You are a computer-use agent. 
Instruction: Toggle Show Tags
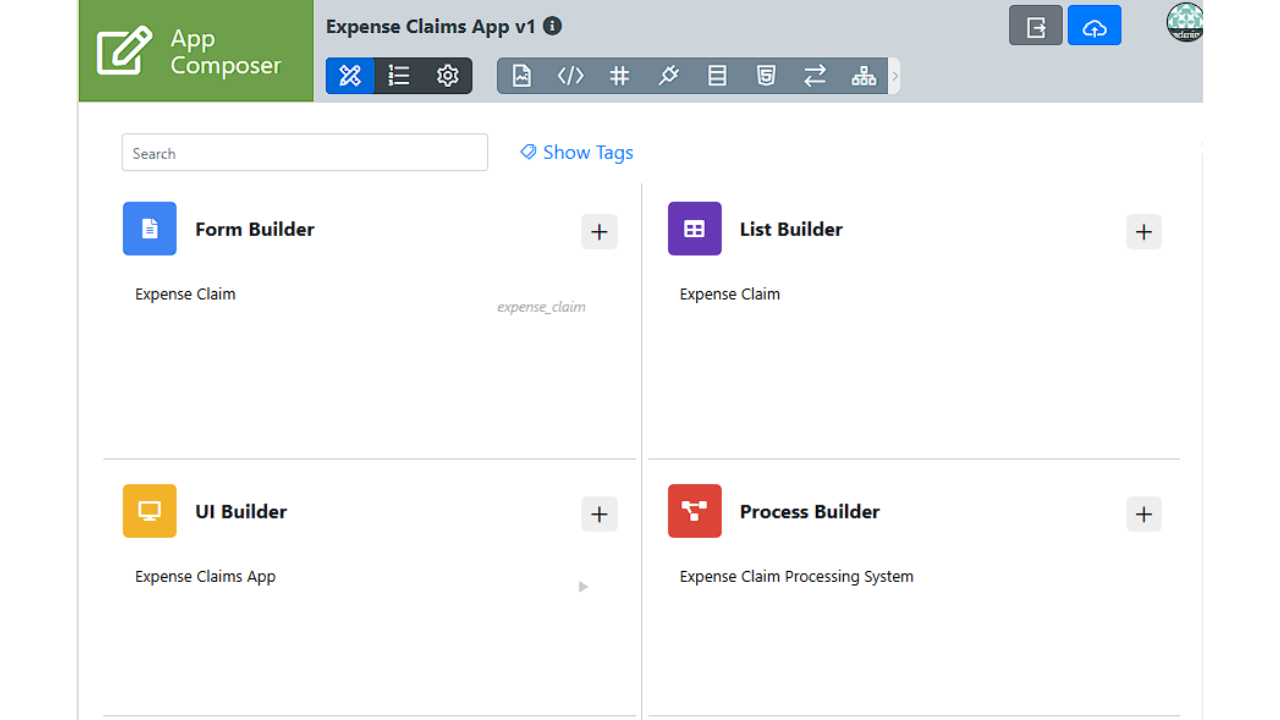[577, 152]
